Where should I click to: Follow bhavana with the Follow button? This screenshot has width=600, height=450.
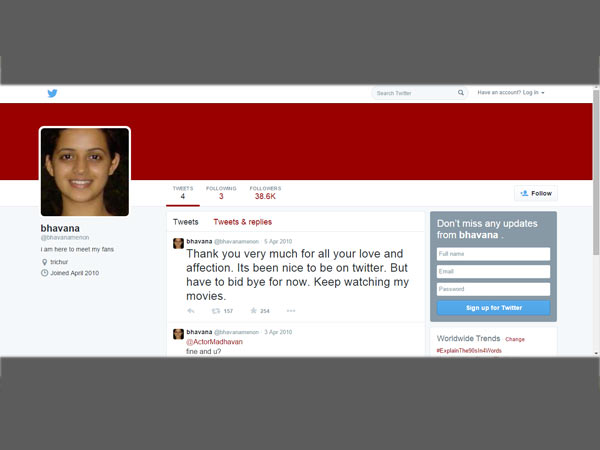coord(536,193)
